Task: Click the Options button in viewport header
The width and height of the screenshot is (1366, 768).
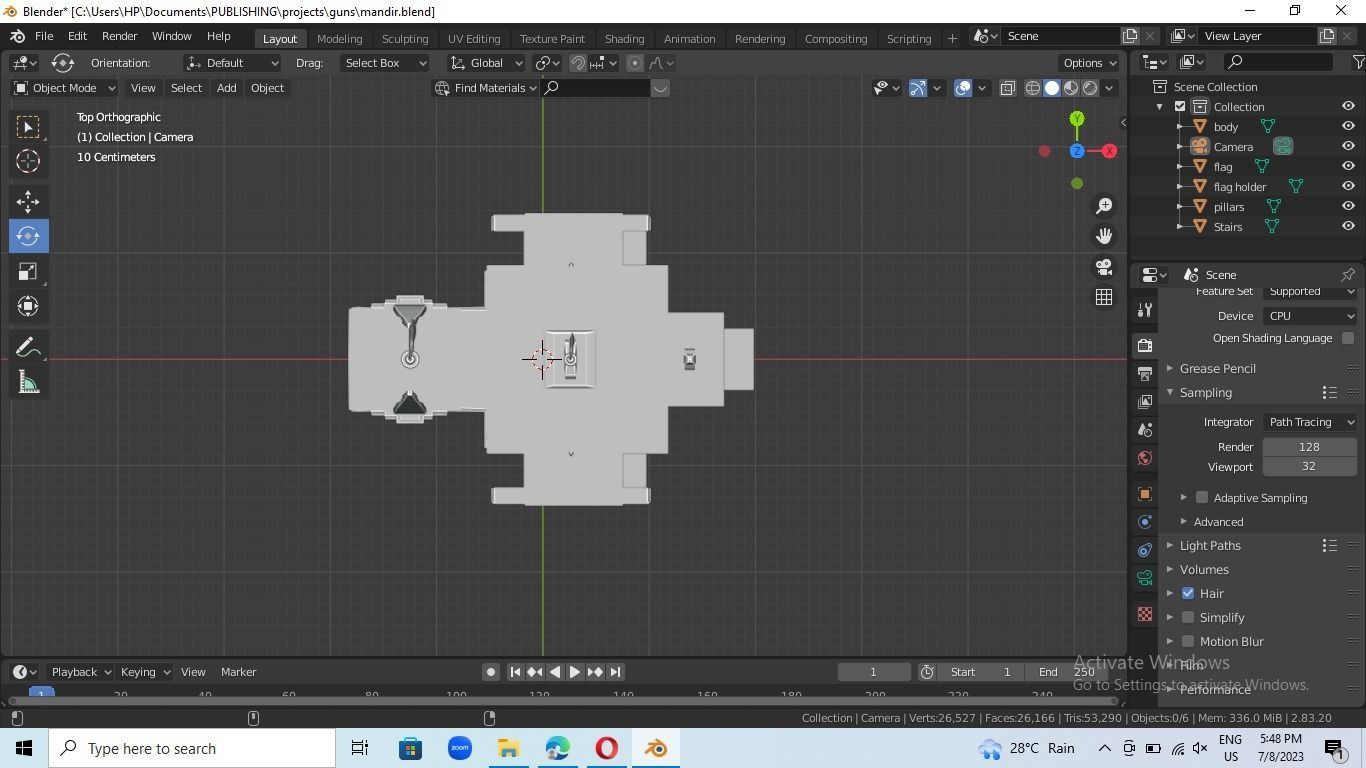Action: point(1089,63)
